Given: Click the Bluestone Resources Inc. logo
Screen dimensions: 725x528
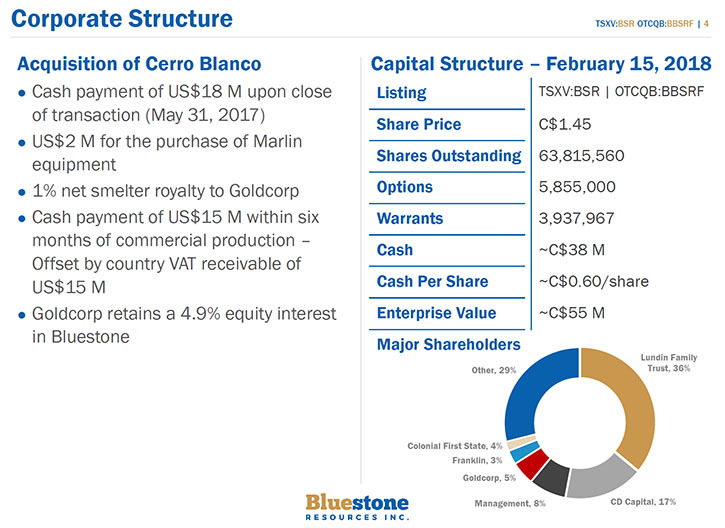Looking at the screenshot, I should (x=357, y=507).
